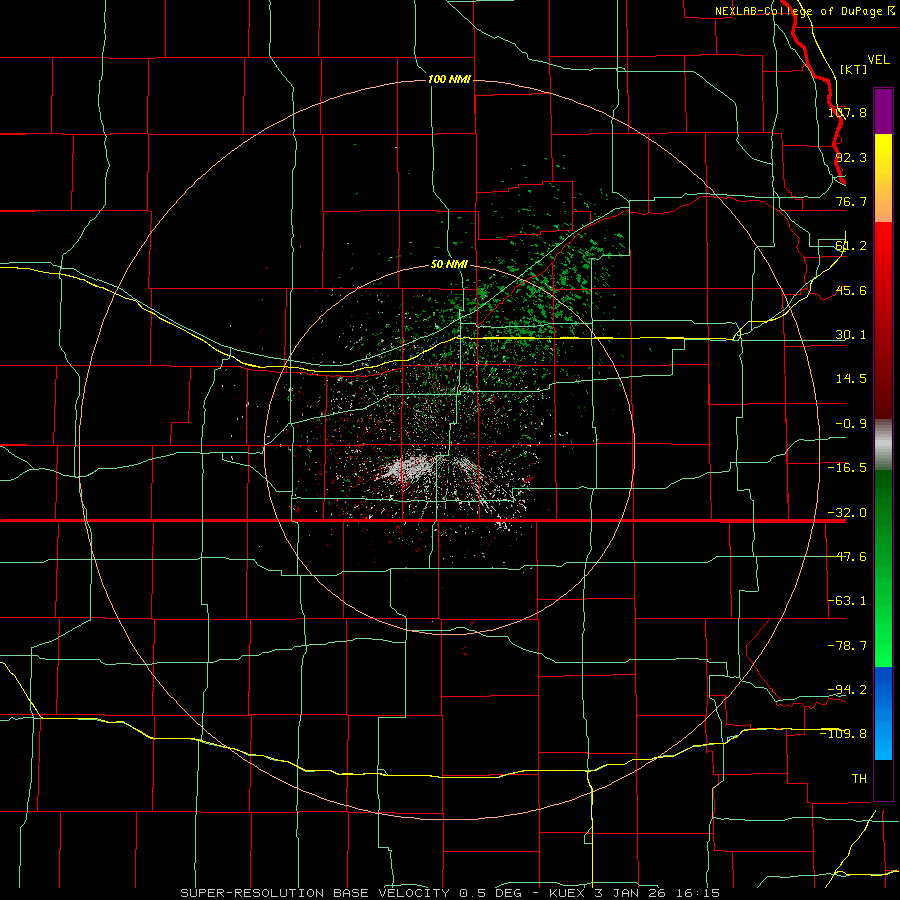Screen dimensions: 900x900
Task: Select the 92.3 legend value
Action: click(851, 157)
